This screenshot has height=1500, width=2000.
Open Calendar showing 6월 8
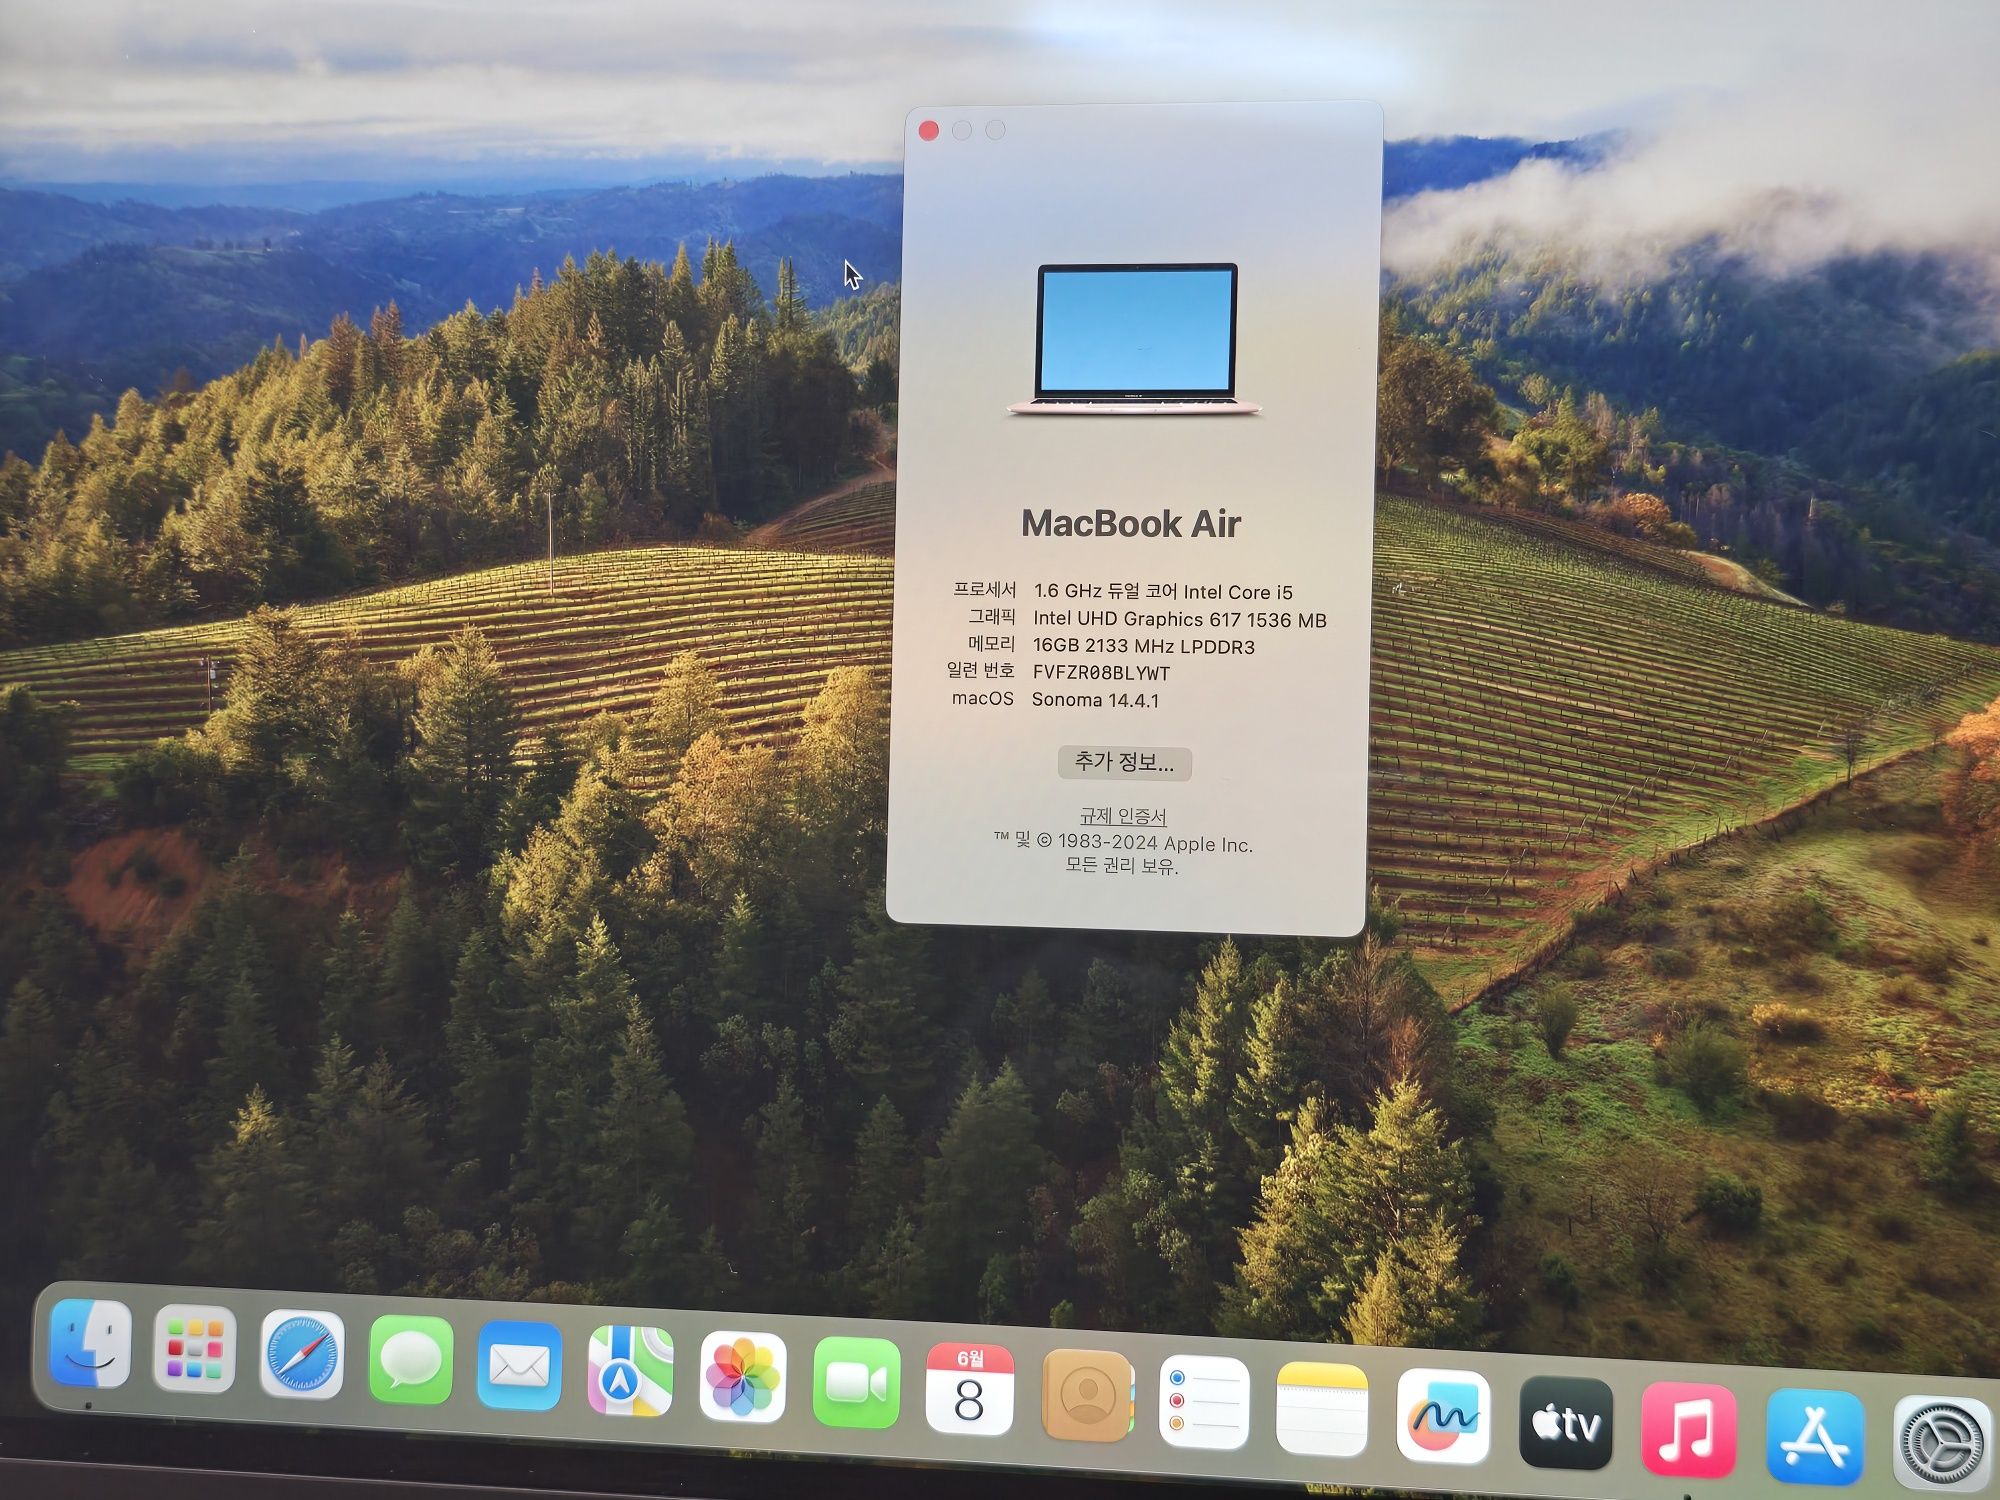click(x=970, y=1389)
